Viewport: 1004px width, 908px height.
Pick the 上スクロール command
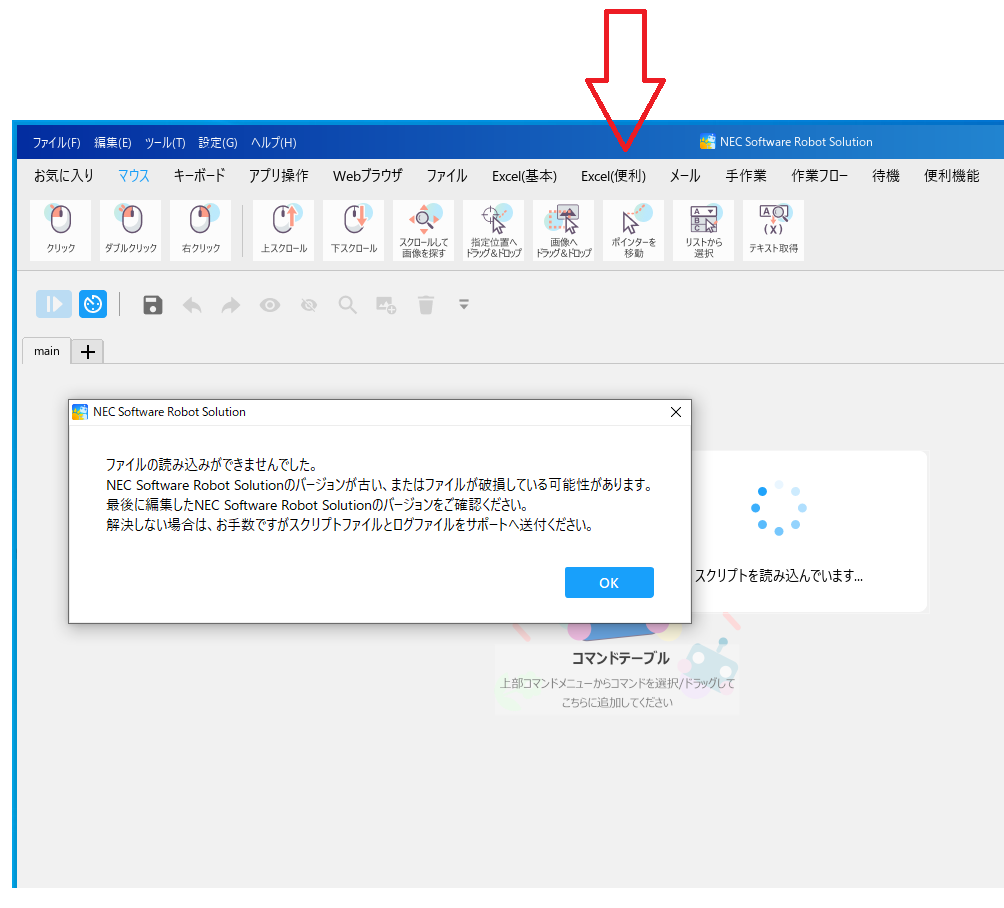(284, 230)
